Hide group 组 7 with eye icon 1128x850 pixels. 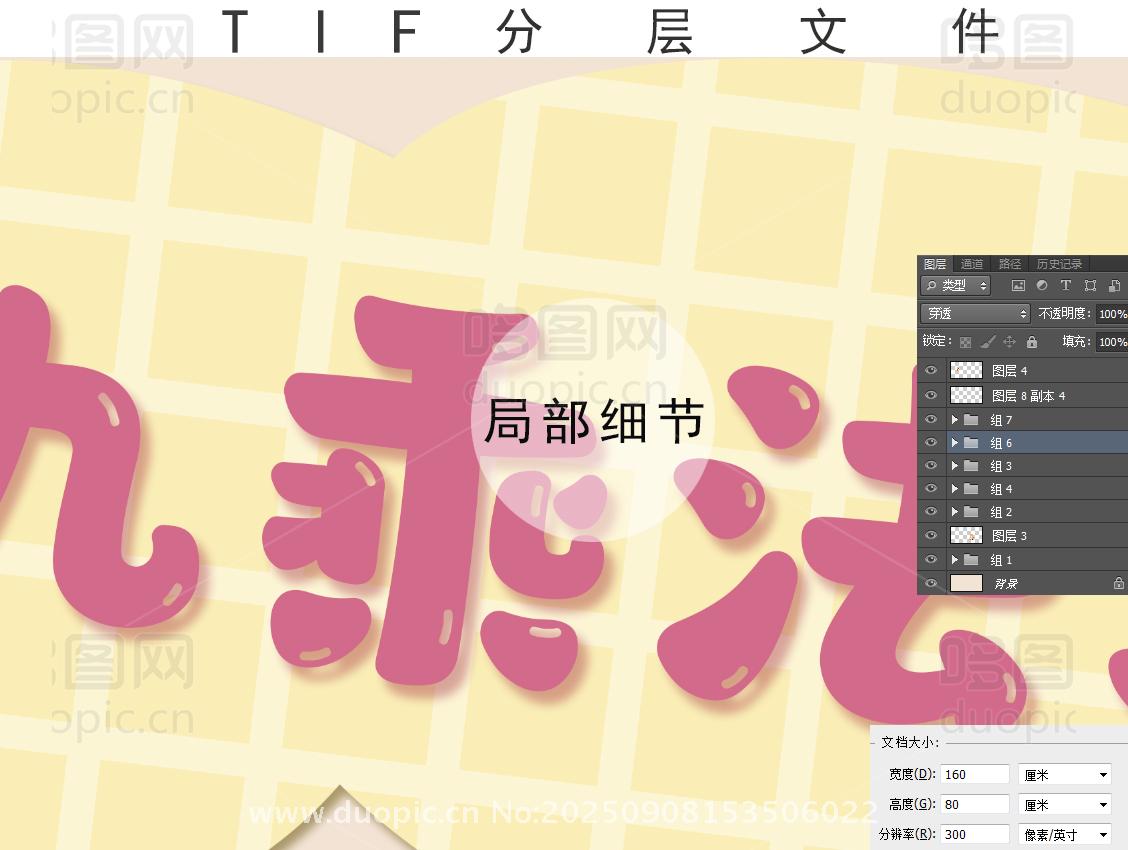[931, 419]
